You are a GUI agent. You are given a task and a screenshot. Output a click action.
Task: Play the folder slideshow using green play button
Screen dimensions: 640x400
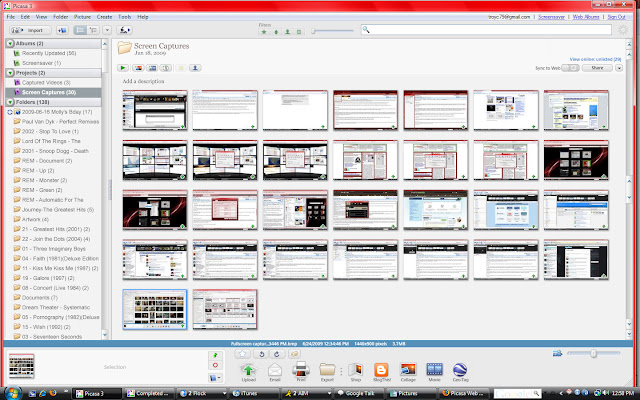[124, 67]
